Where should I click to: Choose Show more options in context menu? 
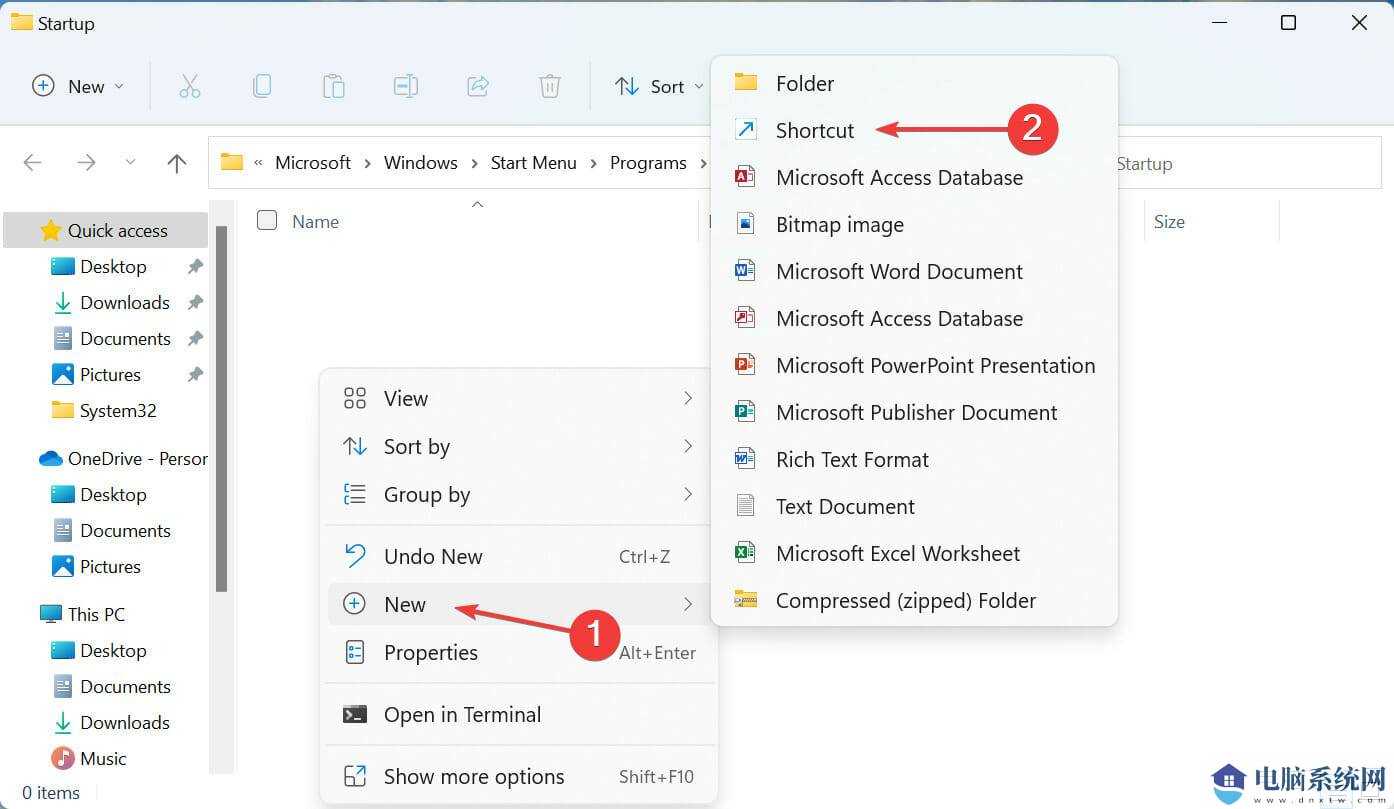click(x=518, y=777)
